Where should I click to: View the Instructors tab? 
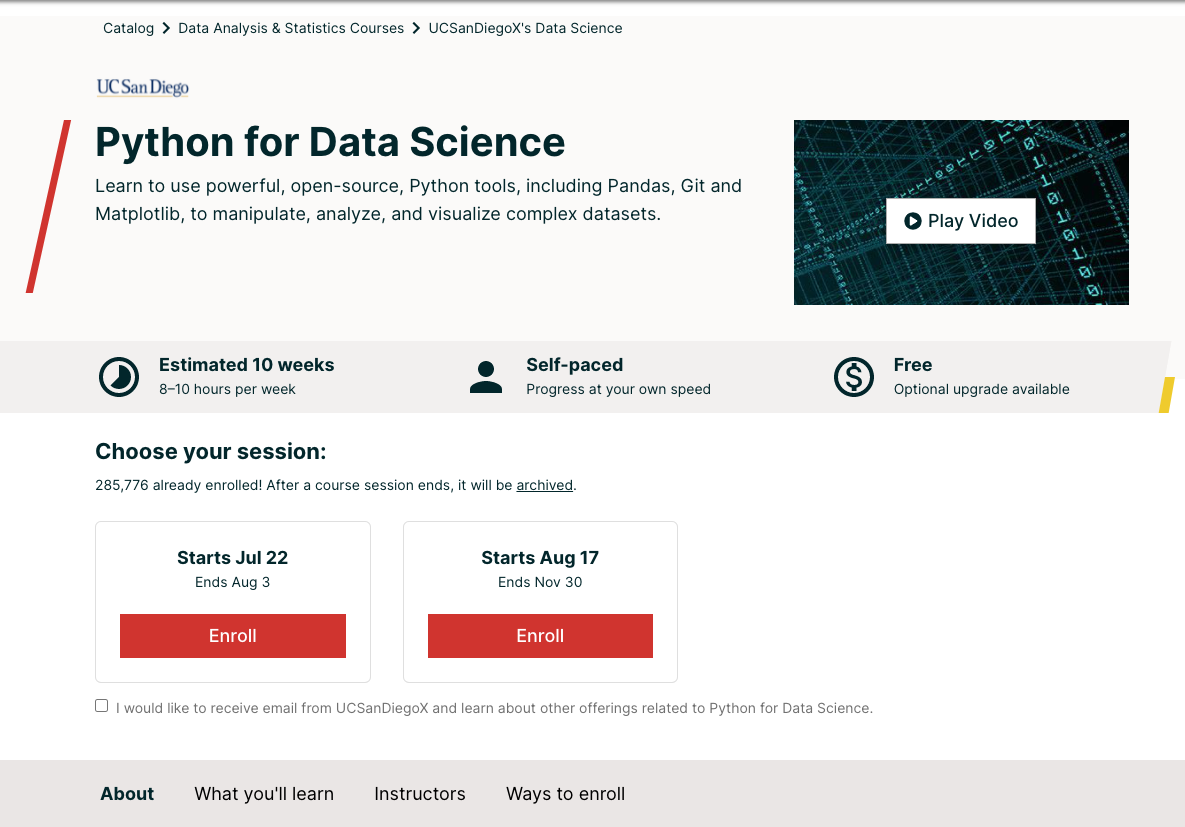[420, 793]
